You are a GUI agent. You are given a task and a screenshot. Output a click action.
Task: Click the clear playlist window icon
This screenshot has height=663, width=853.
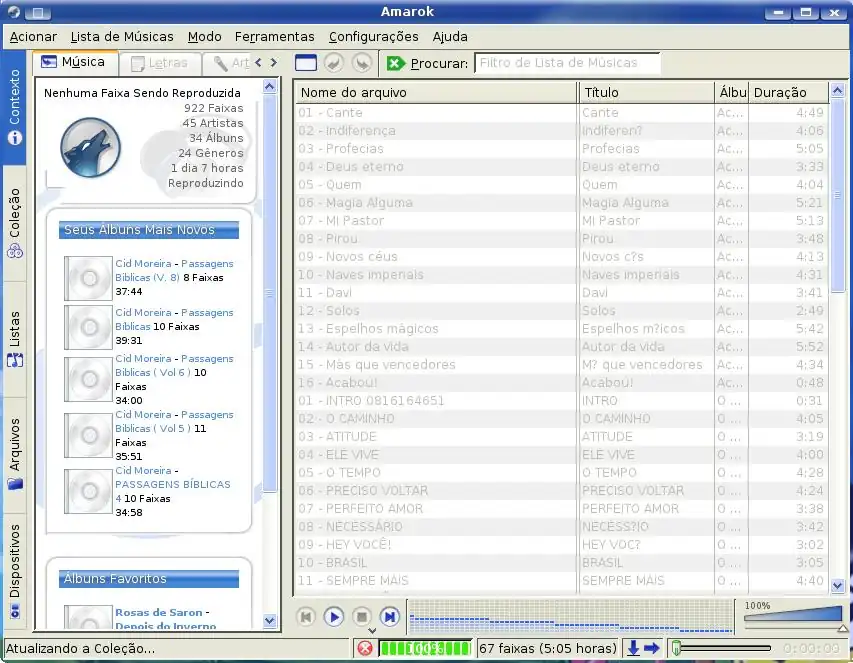(x=306, y=63)
